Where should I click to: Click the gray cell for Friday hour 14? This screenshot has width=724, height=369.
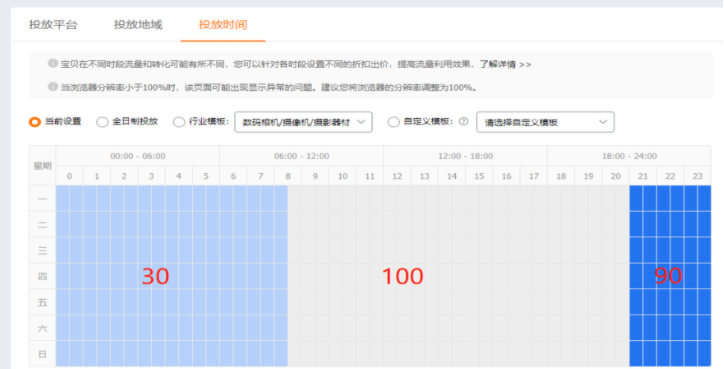click(x=452, y=302)
